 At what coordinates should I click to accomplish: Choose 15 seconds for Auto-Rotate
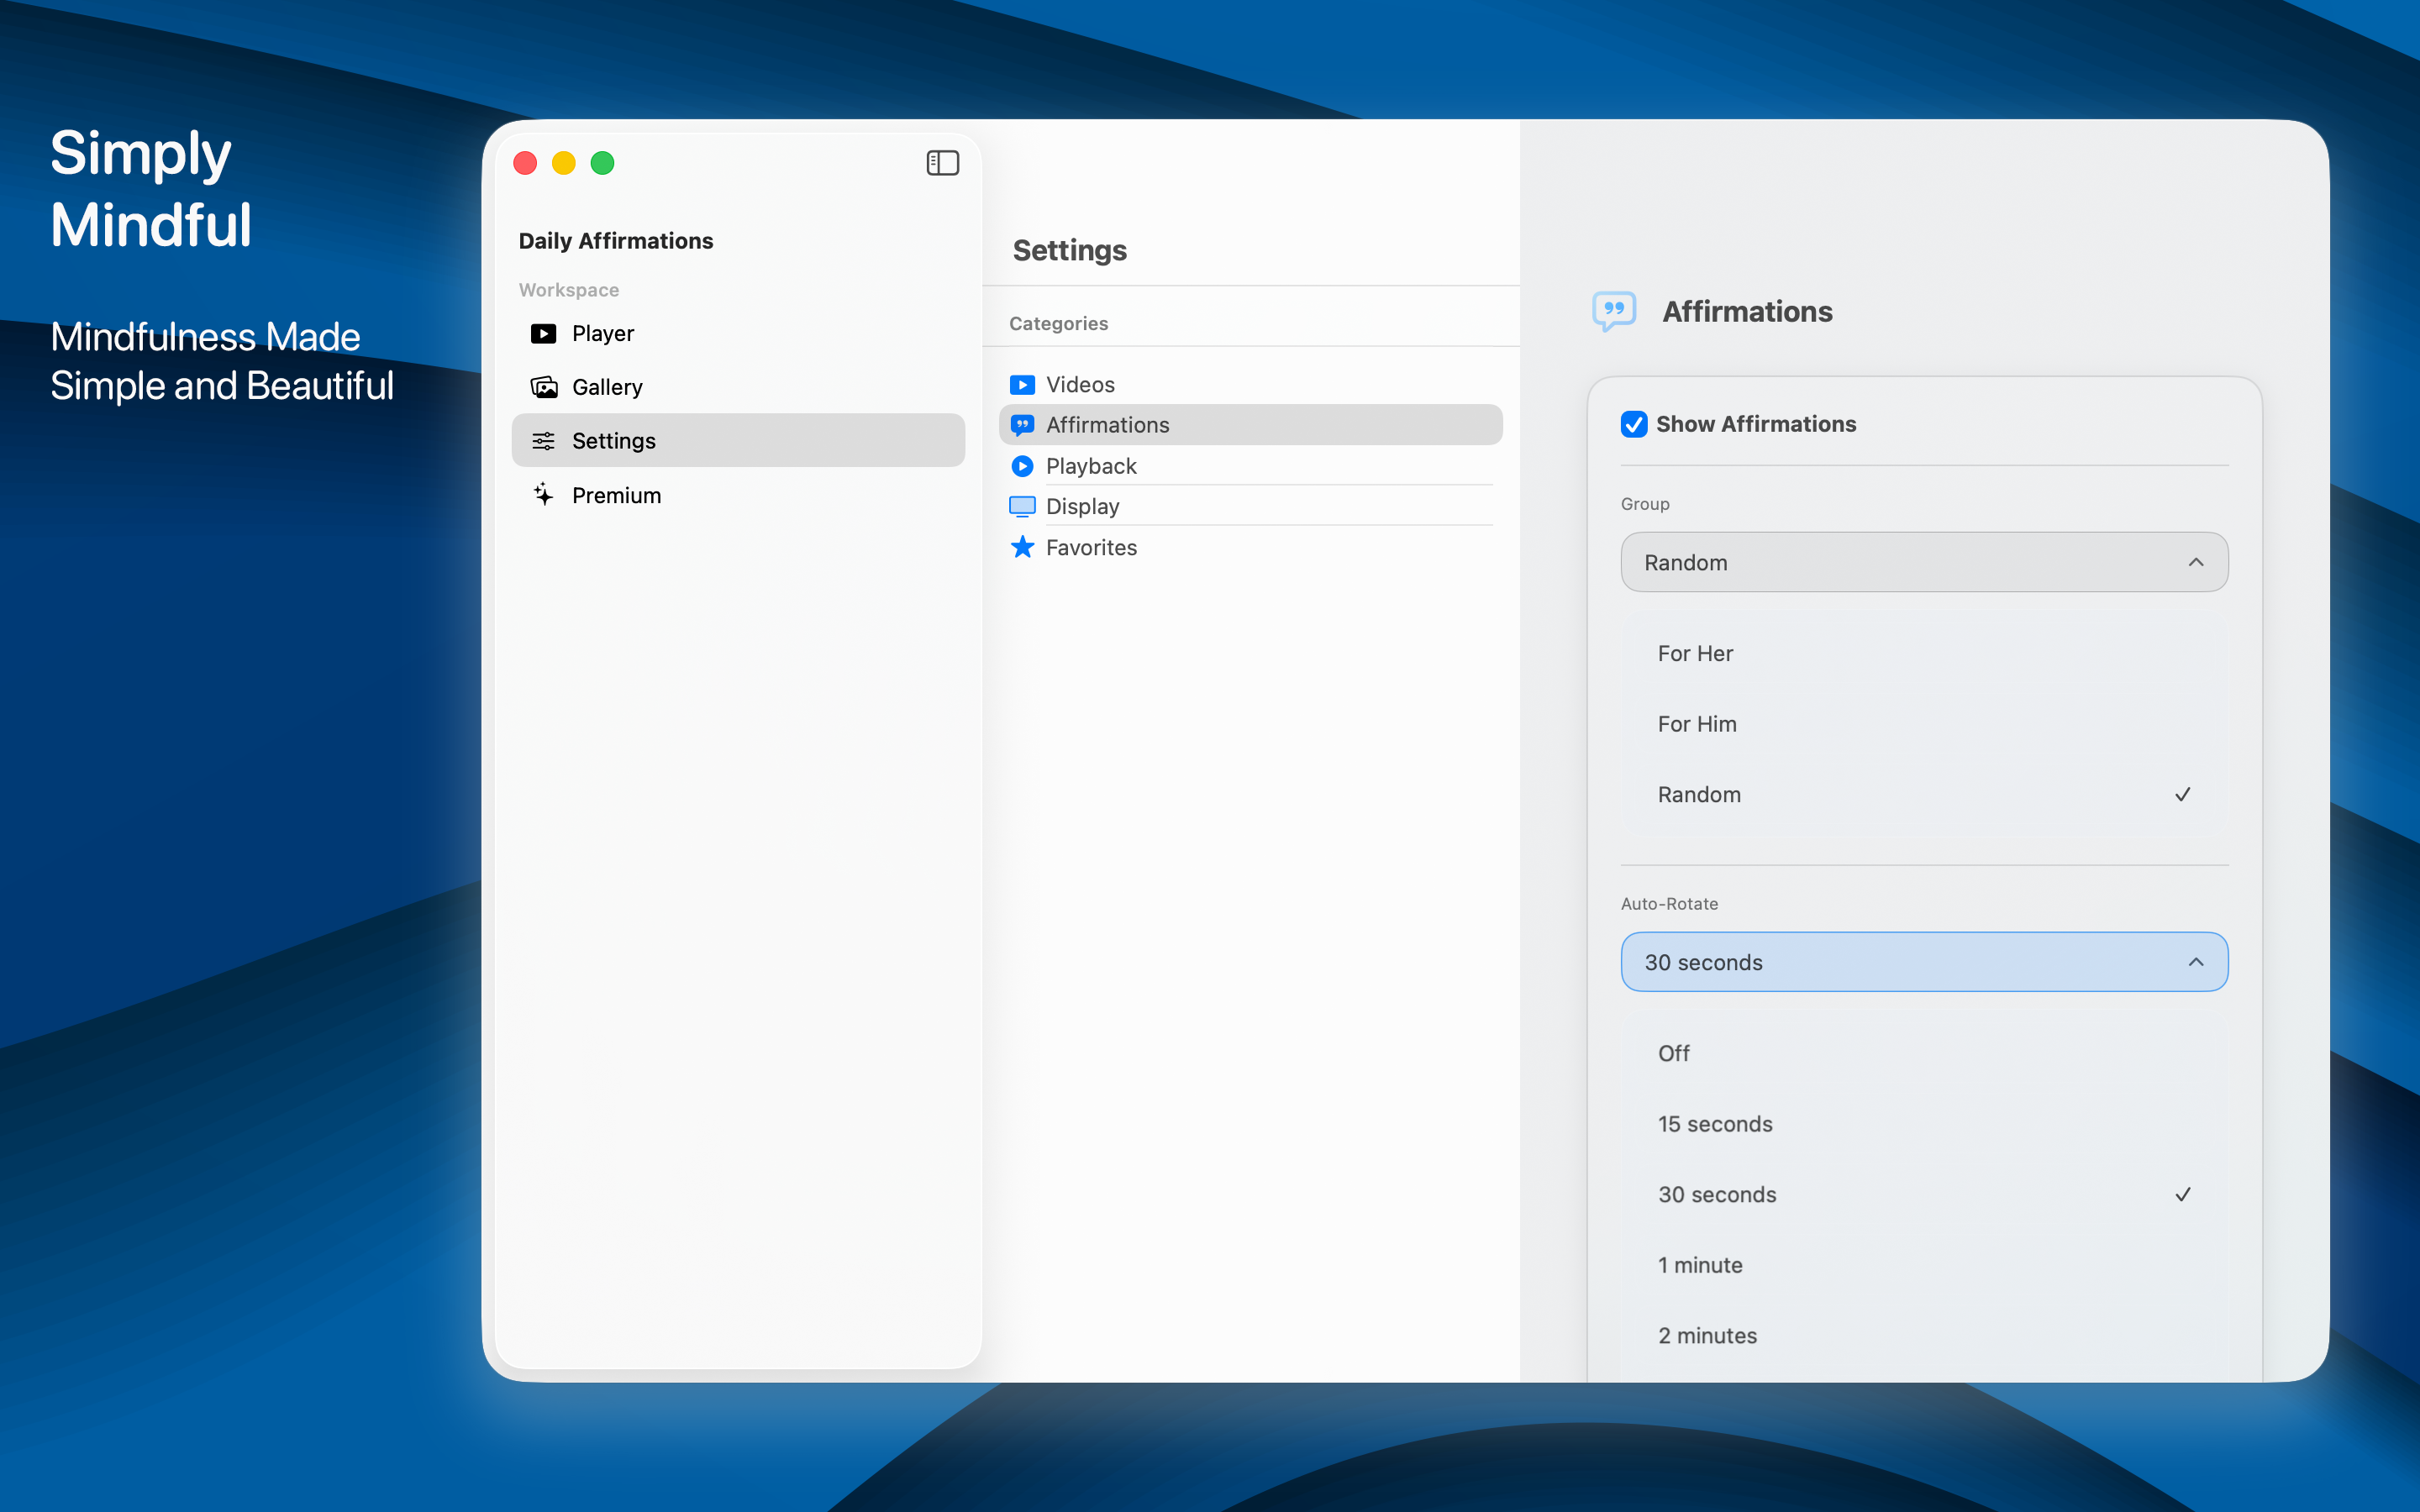[x=1714, y=1123]
